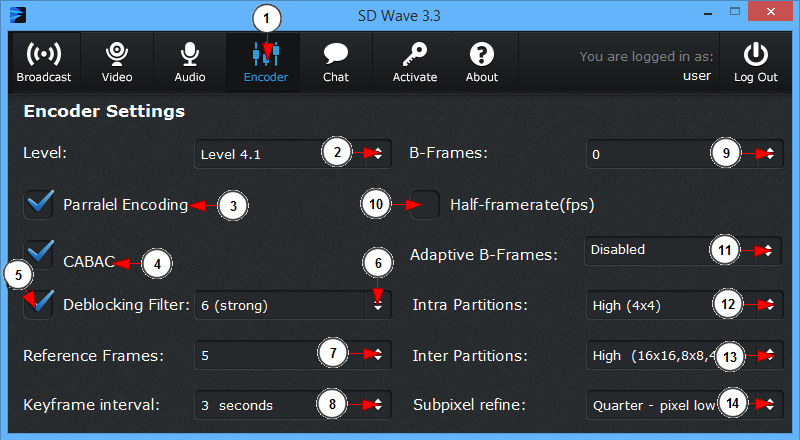800x440 pixels.
Task: Open the Level dropdown showing Level 4.1
Action: [x=293, y=154]
